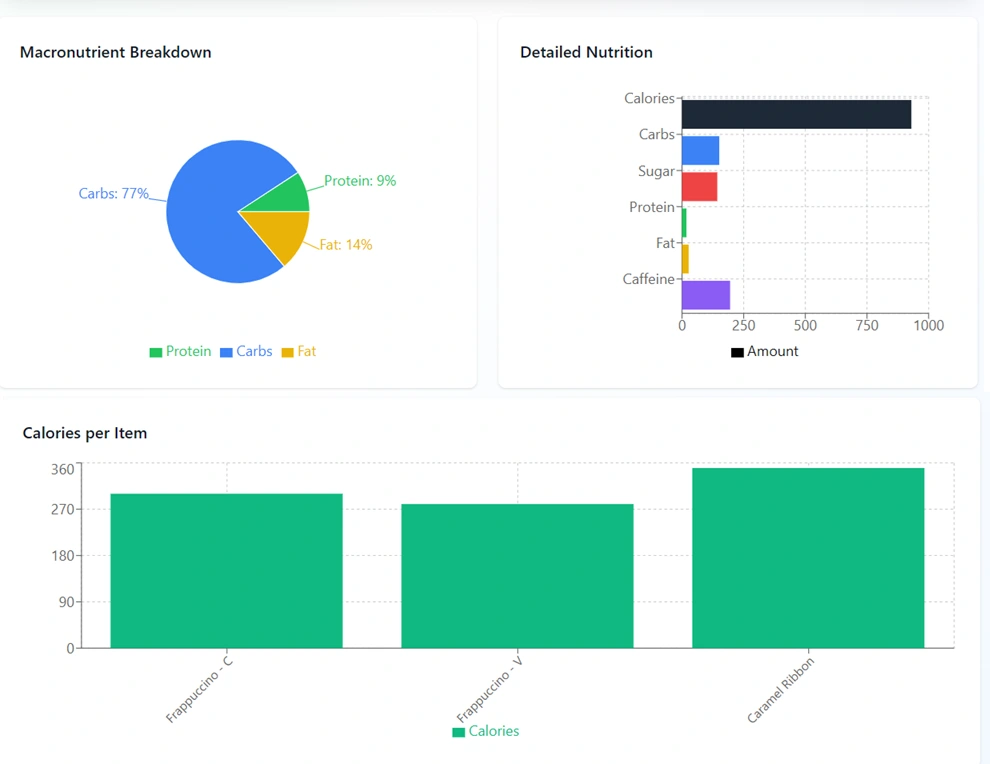This screenshot has height=764, width=990.
Task: Click the blue Carbs legend square icon
Action: point(226,352)
